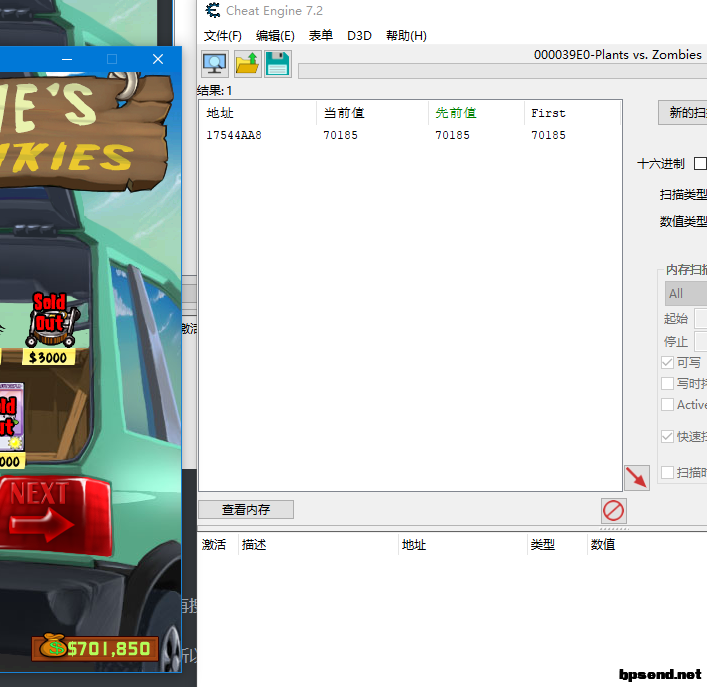This screenshot has width=707, height=687.
Task: Open the Cheat Engine logo icon in the title bar
Action: point(213,10)
